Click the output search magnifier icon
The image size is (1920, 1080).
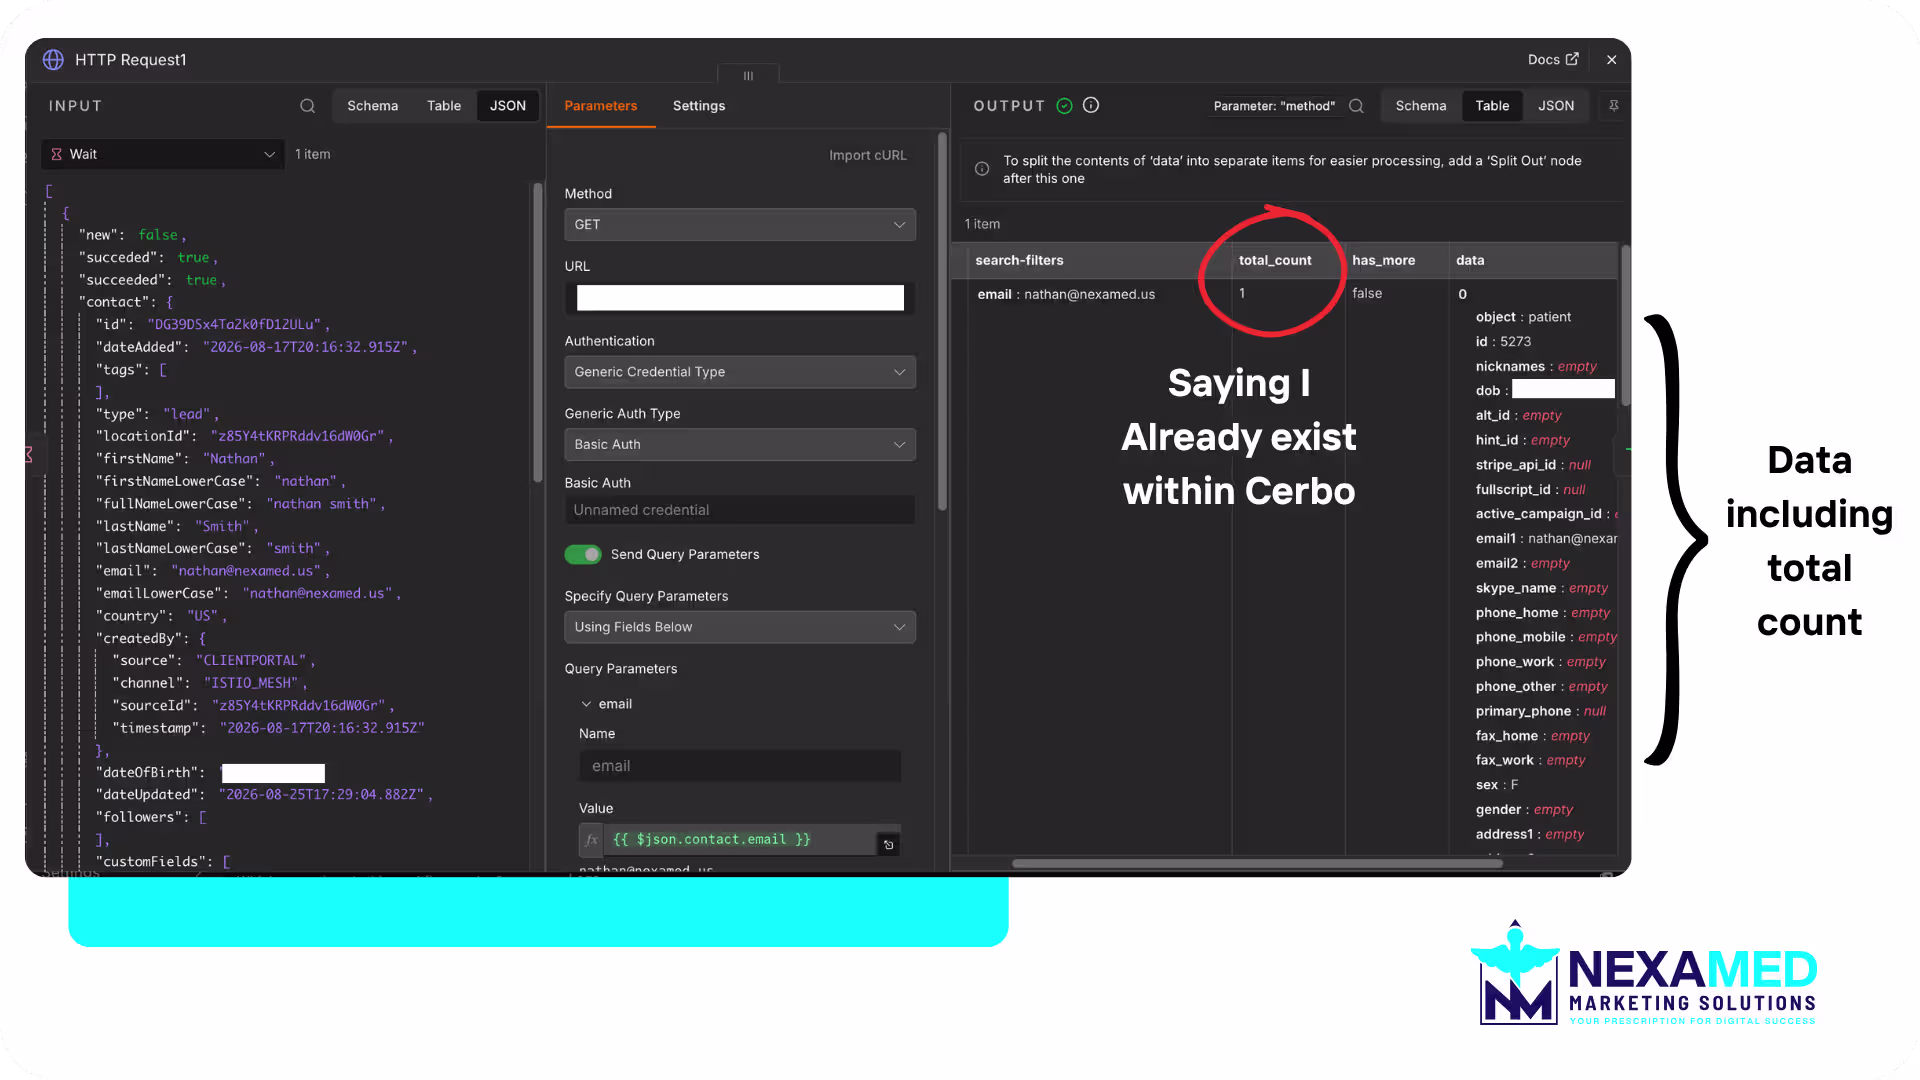click(1356, 106)
